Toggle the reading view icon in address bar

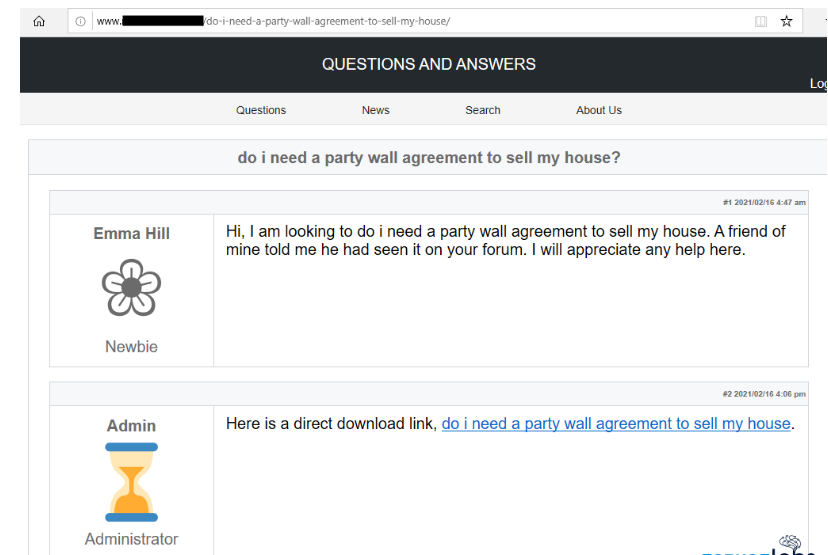click(761, 21)
